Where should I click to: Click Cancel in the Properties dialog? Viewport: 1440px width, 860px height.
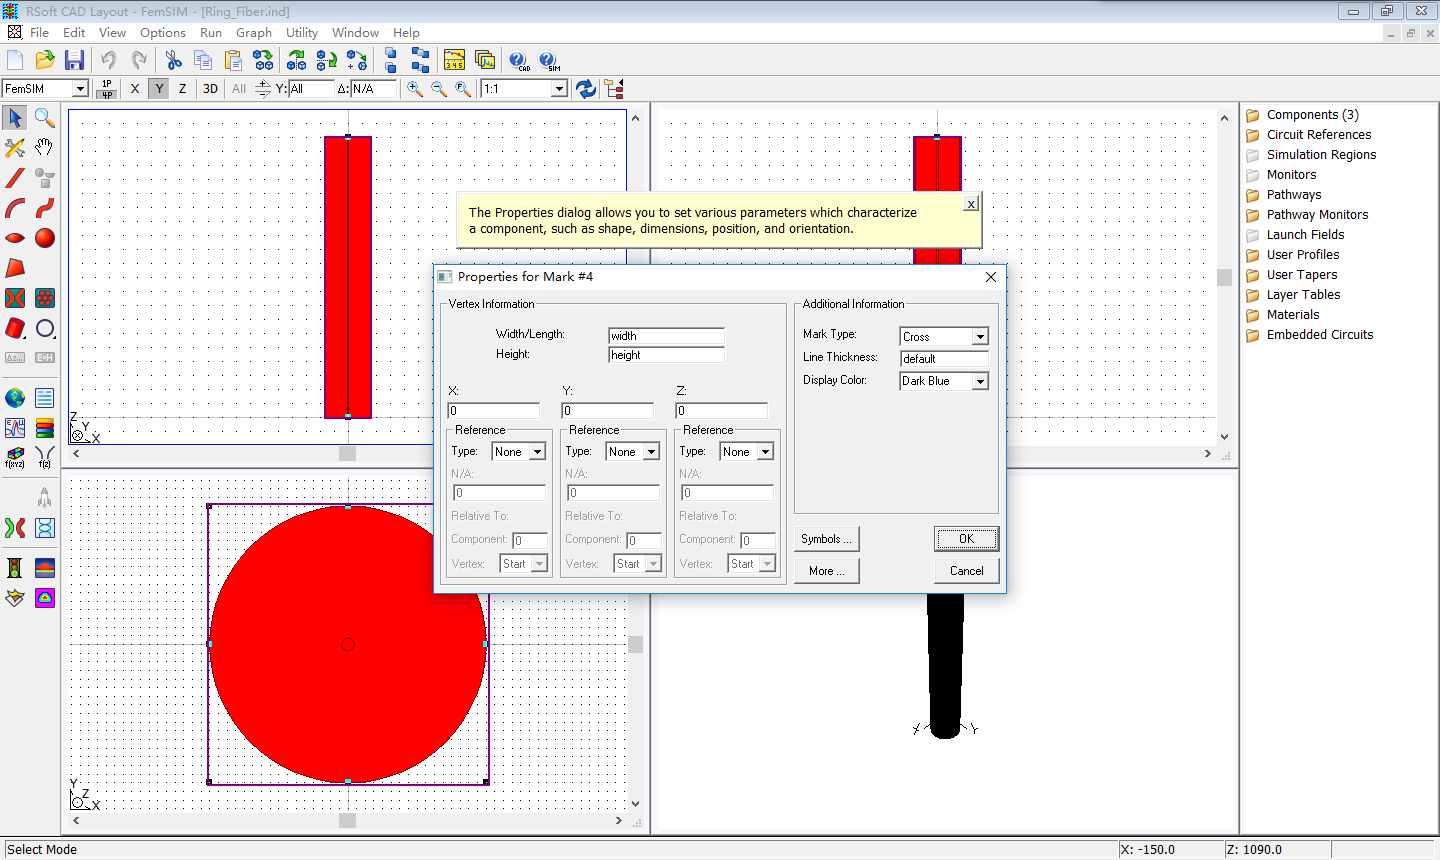coord(966,571)
